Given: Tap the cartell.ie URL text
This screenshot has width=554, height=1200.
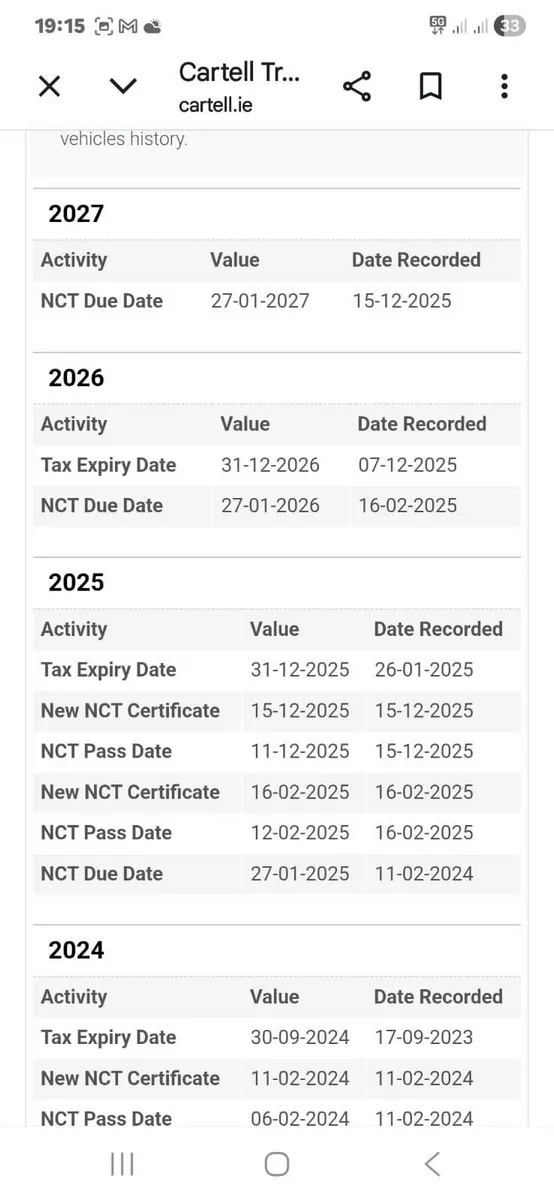Looking at the screenshot, I should (x=216, y=104).
